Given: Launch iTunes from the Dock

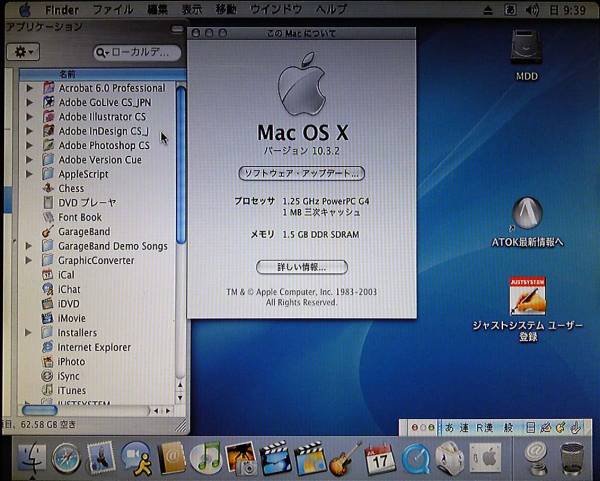Looking at the screenshot, I should (x=206, y=458).
